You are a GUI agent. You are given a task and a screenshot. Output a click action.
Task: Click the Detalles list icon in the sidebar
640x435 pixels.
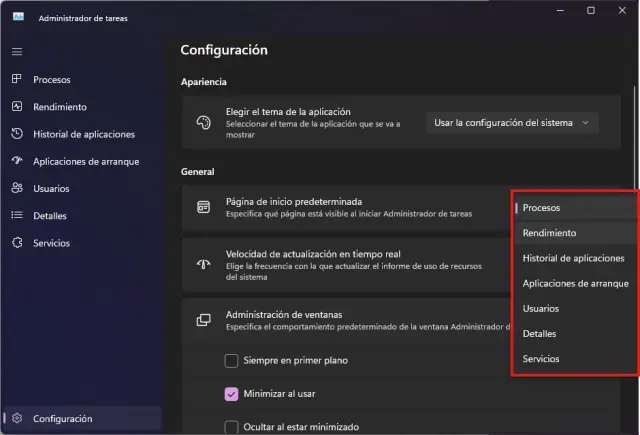16,215
